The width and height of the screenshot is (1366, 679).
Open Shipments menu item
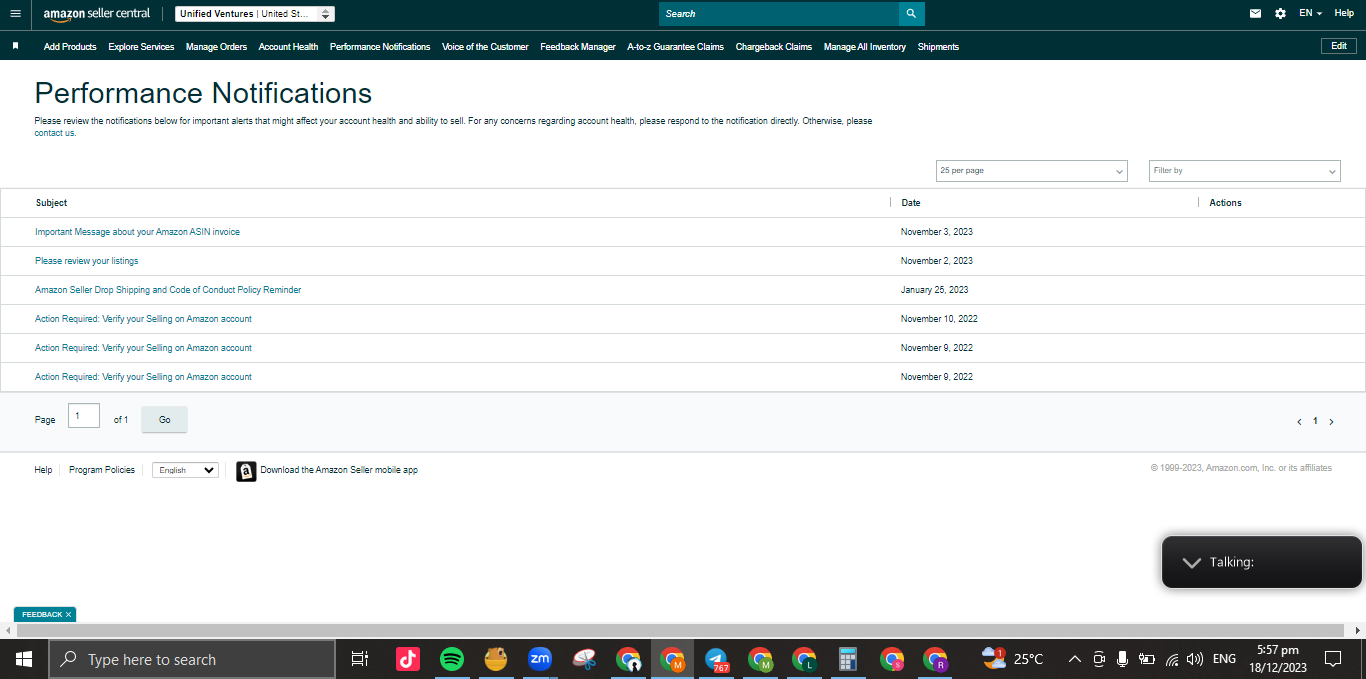click(x=938, y=47)
